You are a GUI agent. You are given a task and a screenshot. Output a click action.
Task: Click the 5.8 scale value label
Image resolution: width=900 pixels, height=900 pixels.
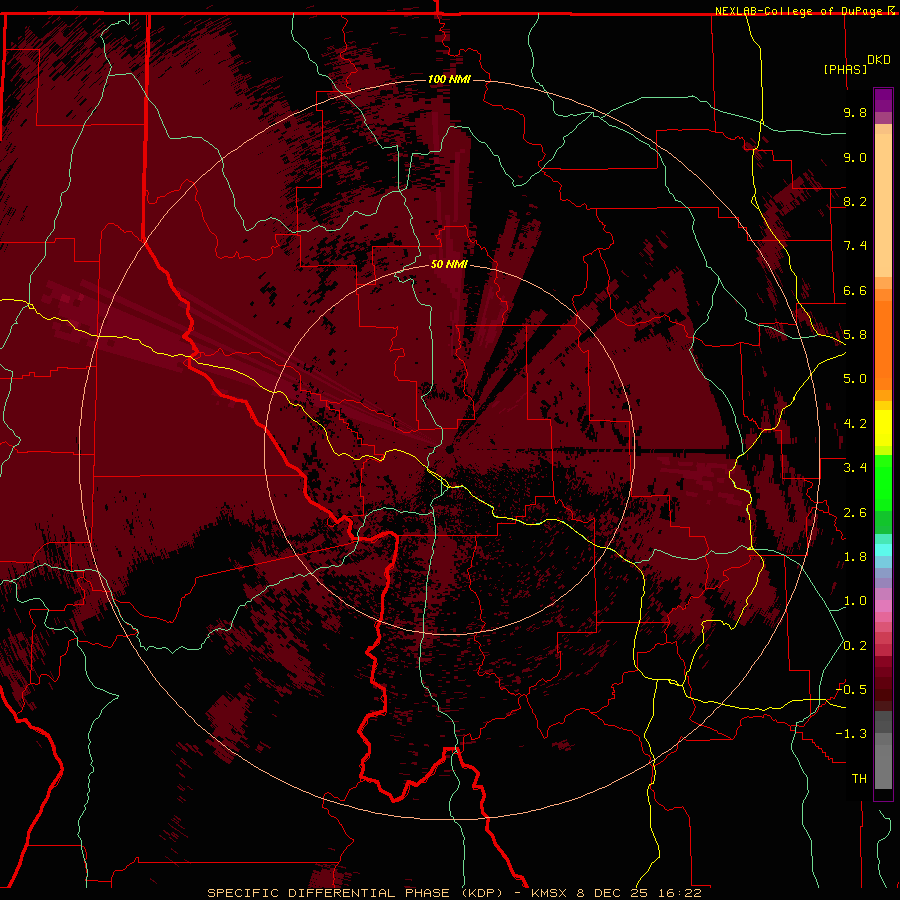(x=855, y=335)
